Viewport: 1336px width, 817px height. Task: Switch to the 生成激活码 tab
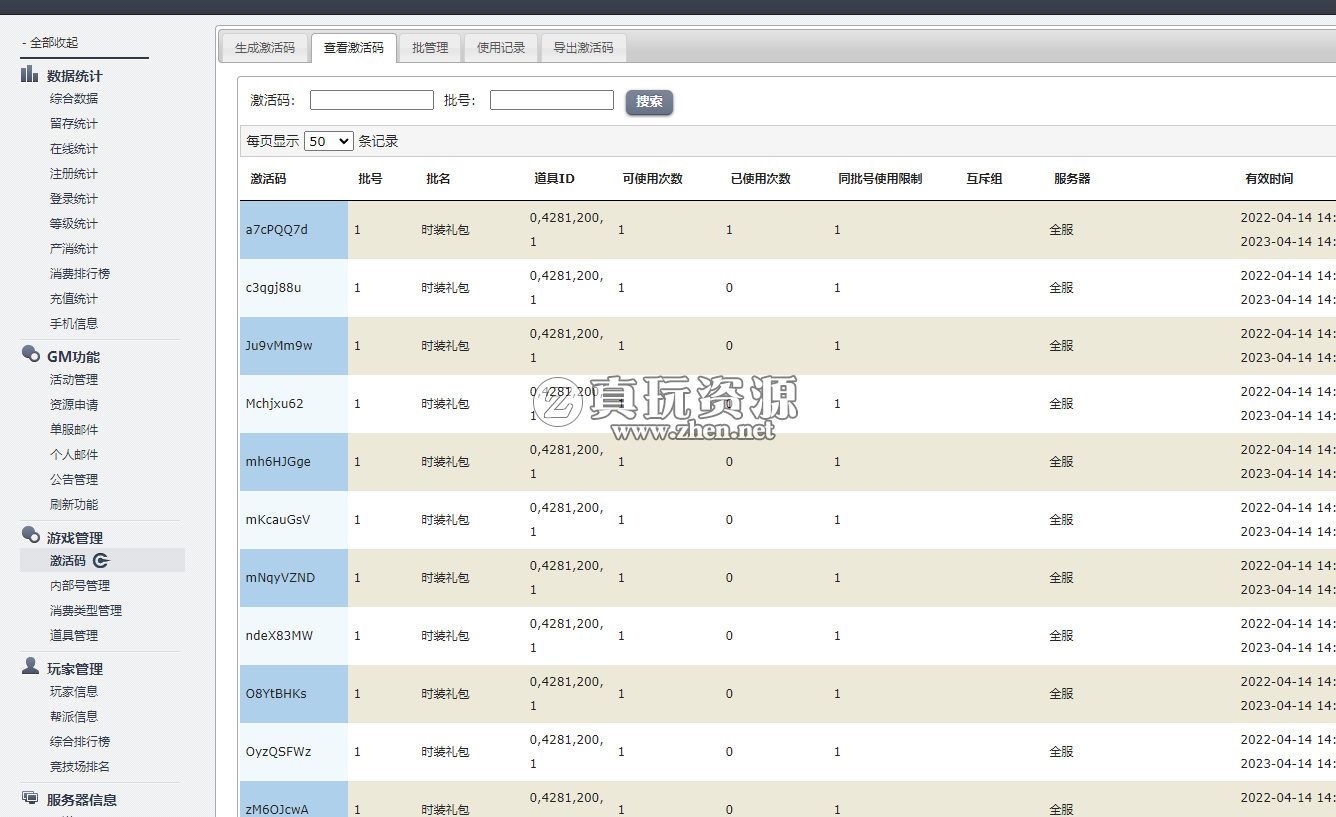(x=265, y=48)
